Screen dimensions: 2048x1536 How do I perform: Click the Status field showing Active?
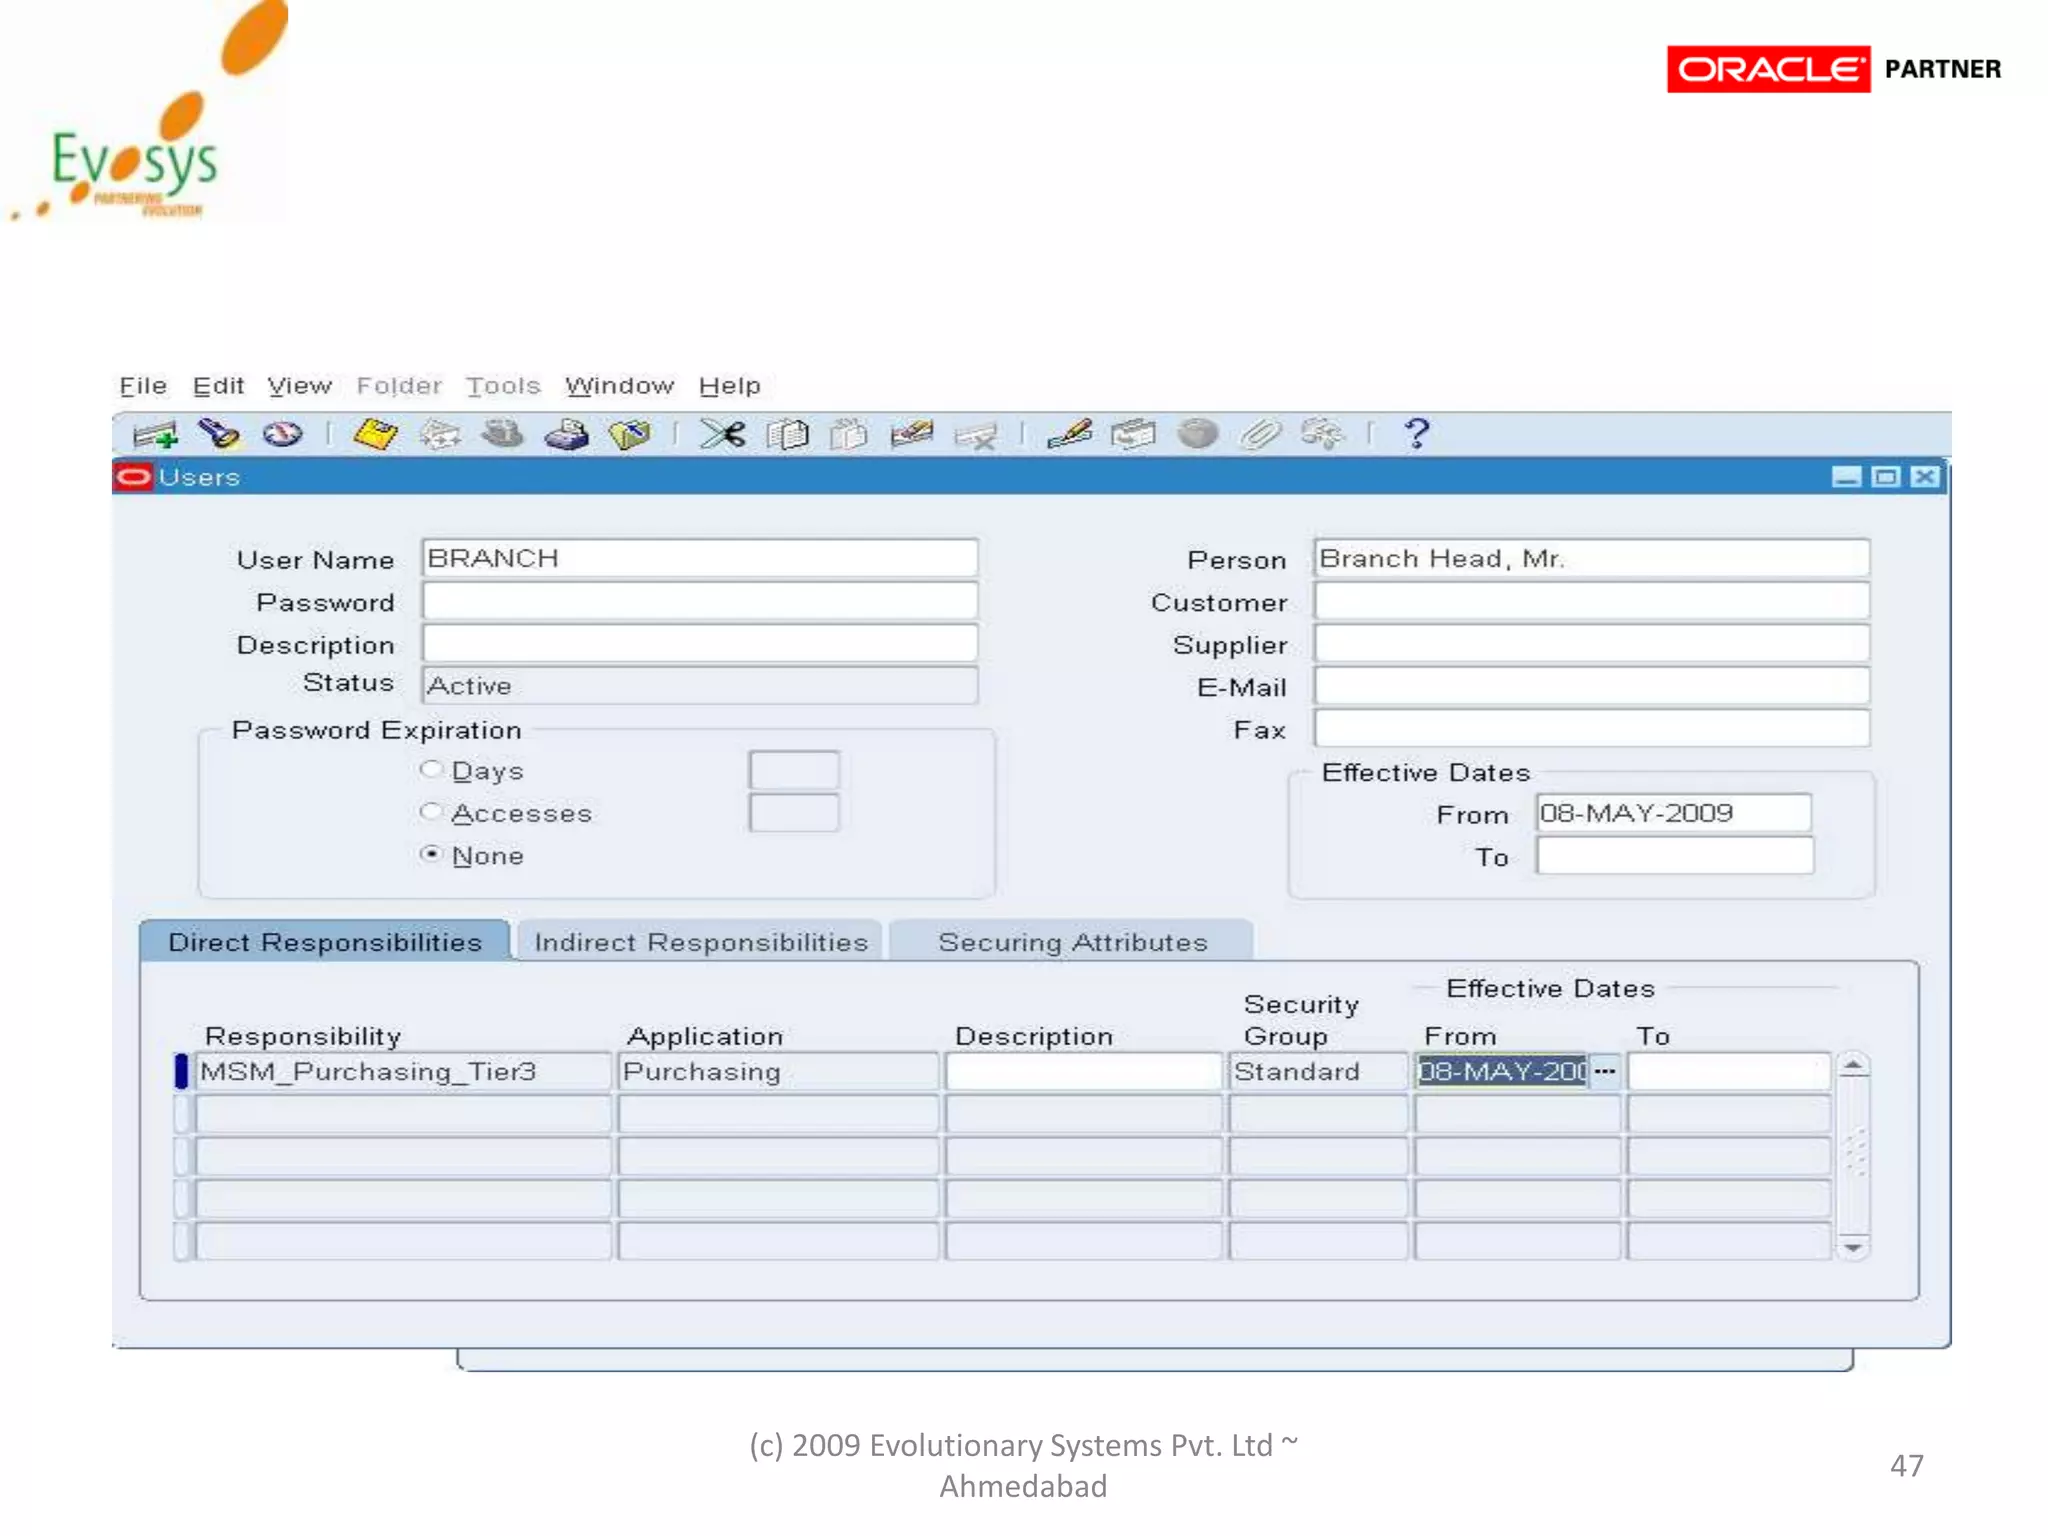700,685
